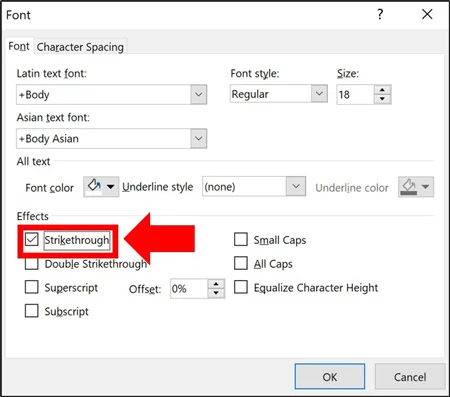Image resolution: width=450 pixels, height=397 pixels.
Task: Enable the Superscript checkbox
Action: point(32,287)
